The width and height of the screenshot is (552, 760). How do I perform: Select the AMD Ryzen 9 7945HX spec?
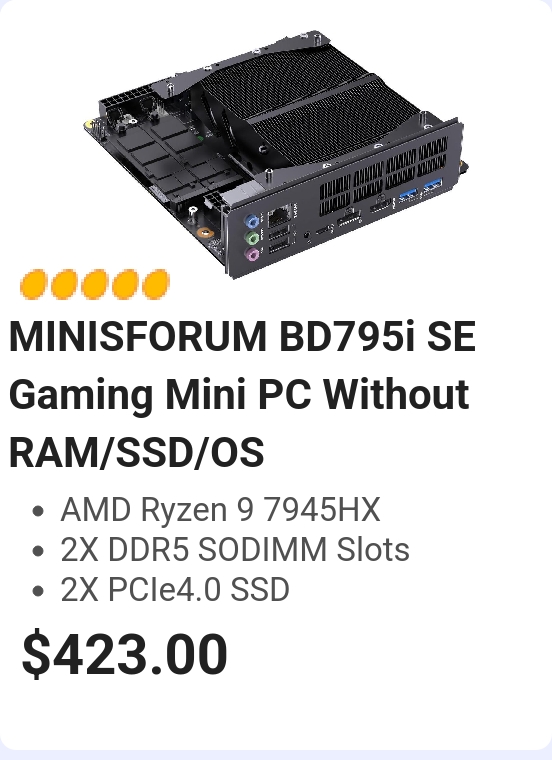click(x=221, y=509)
